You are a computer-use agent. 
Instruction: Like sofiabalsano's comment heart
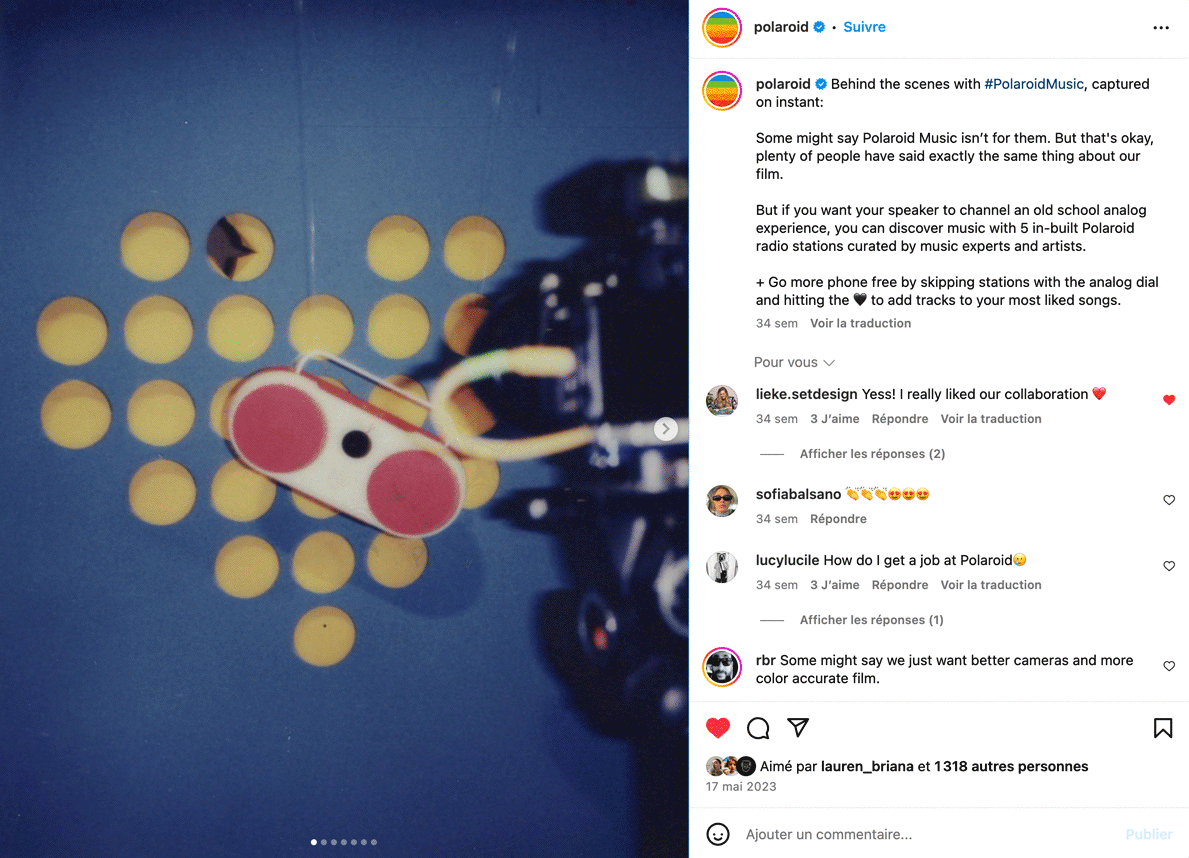[1169, 500]
